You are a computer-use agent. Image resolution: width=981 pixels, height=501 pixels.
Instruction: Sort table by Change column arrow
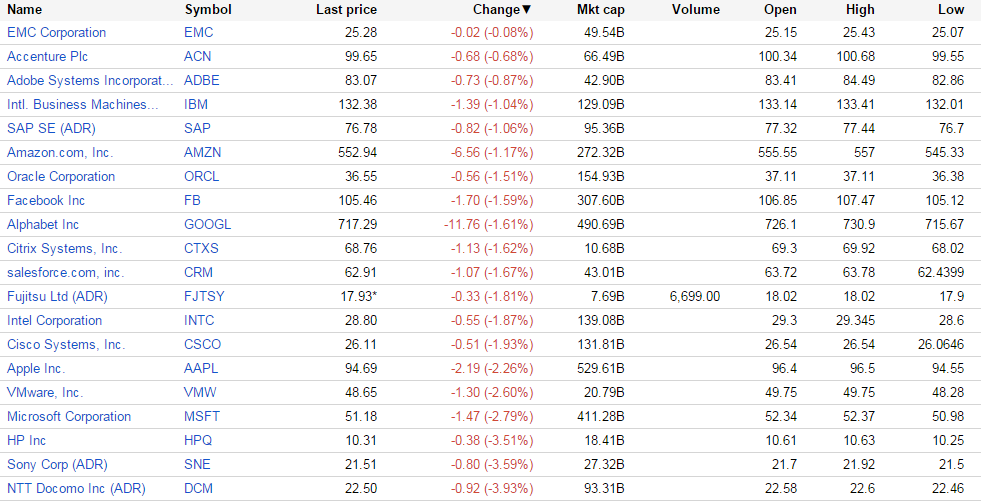tap(527, 10)
